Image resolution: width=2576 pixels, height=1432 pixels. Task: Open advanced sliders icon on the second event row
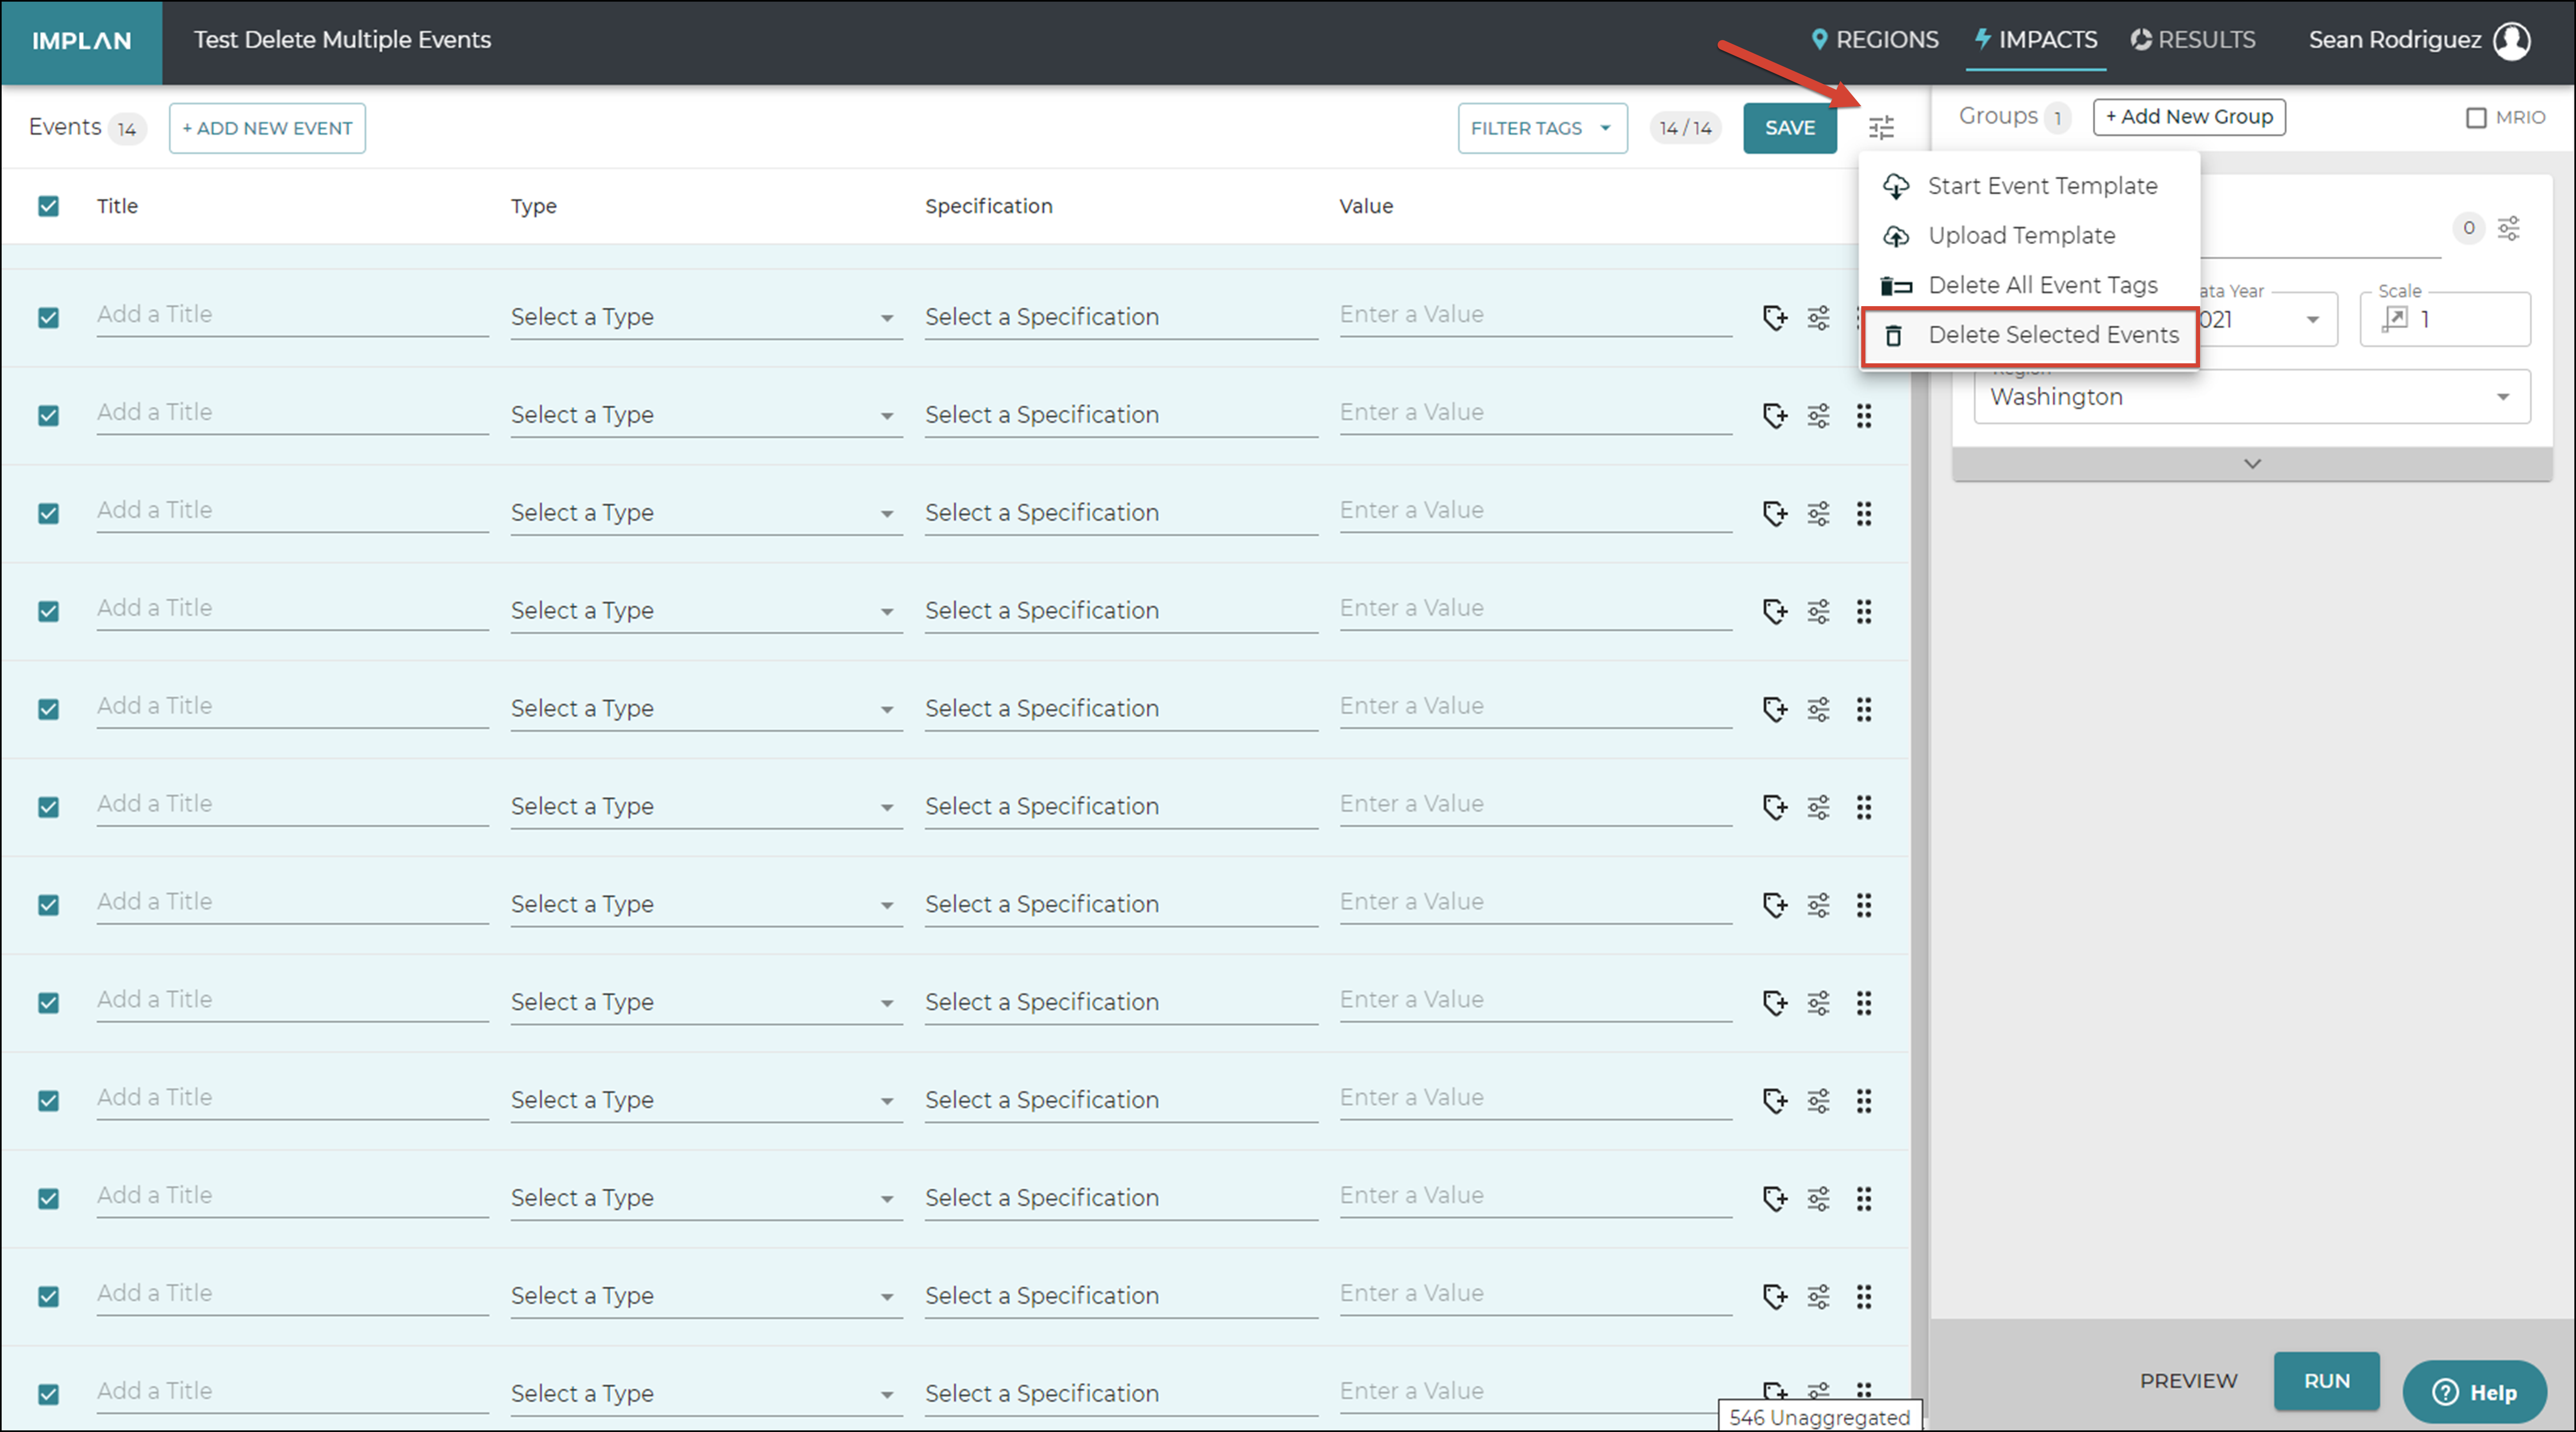(1819, 416)
